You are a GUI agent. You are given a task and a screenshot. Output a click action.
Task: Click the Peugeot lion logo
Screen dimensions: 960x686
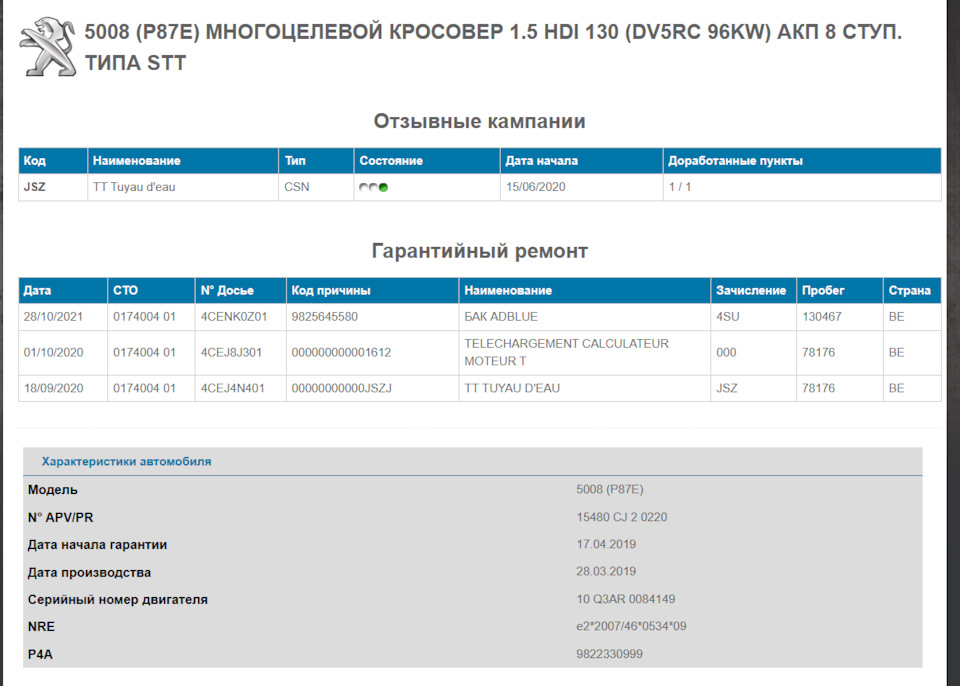click(48, 47)
